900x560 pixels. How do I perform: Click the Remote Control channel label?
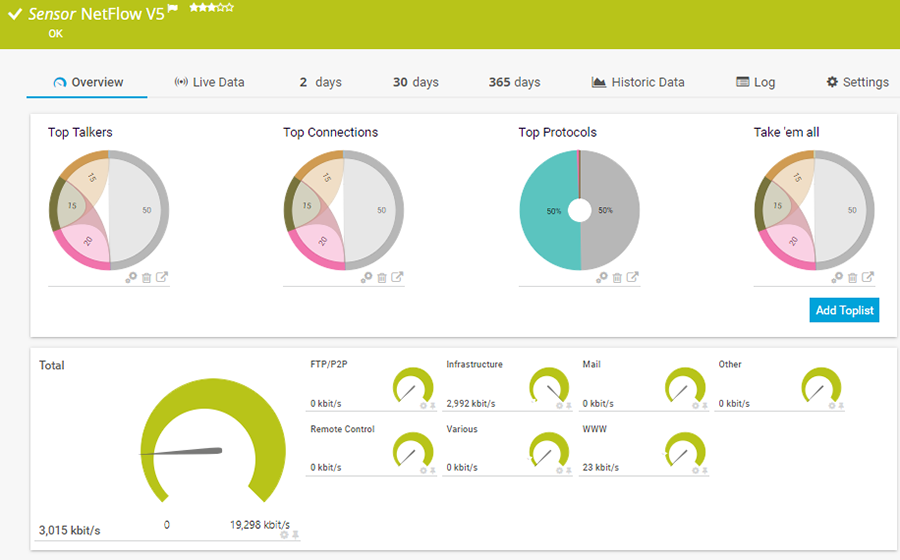tap(342, 429)
